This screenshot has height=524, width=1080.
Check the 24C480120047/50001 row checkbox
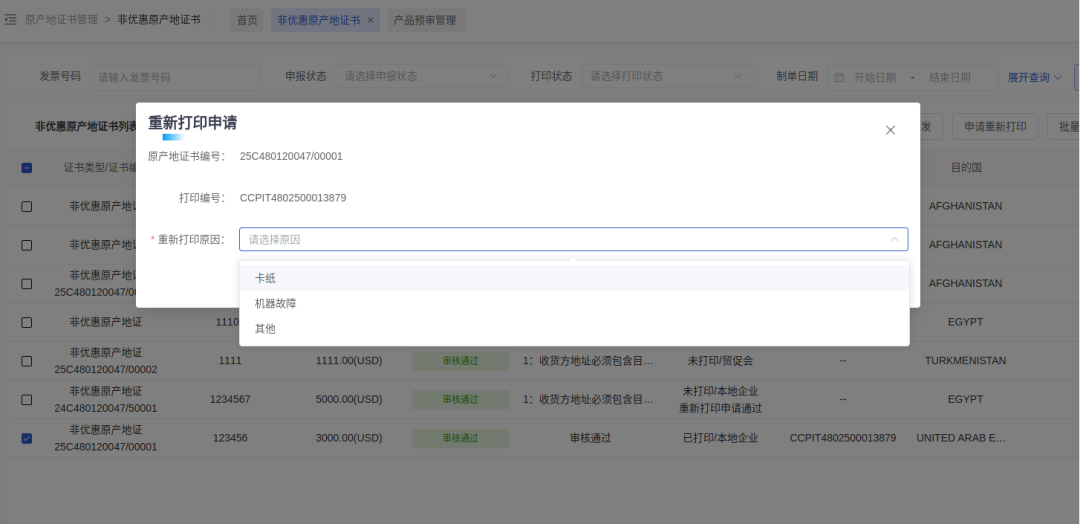tap(27, 399)
